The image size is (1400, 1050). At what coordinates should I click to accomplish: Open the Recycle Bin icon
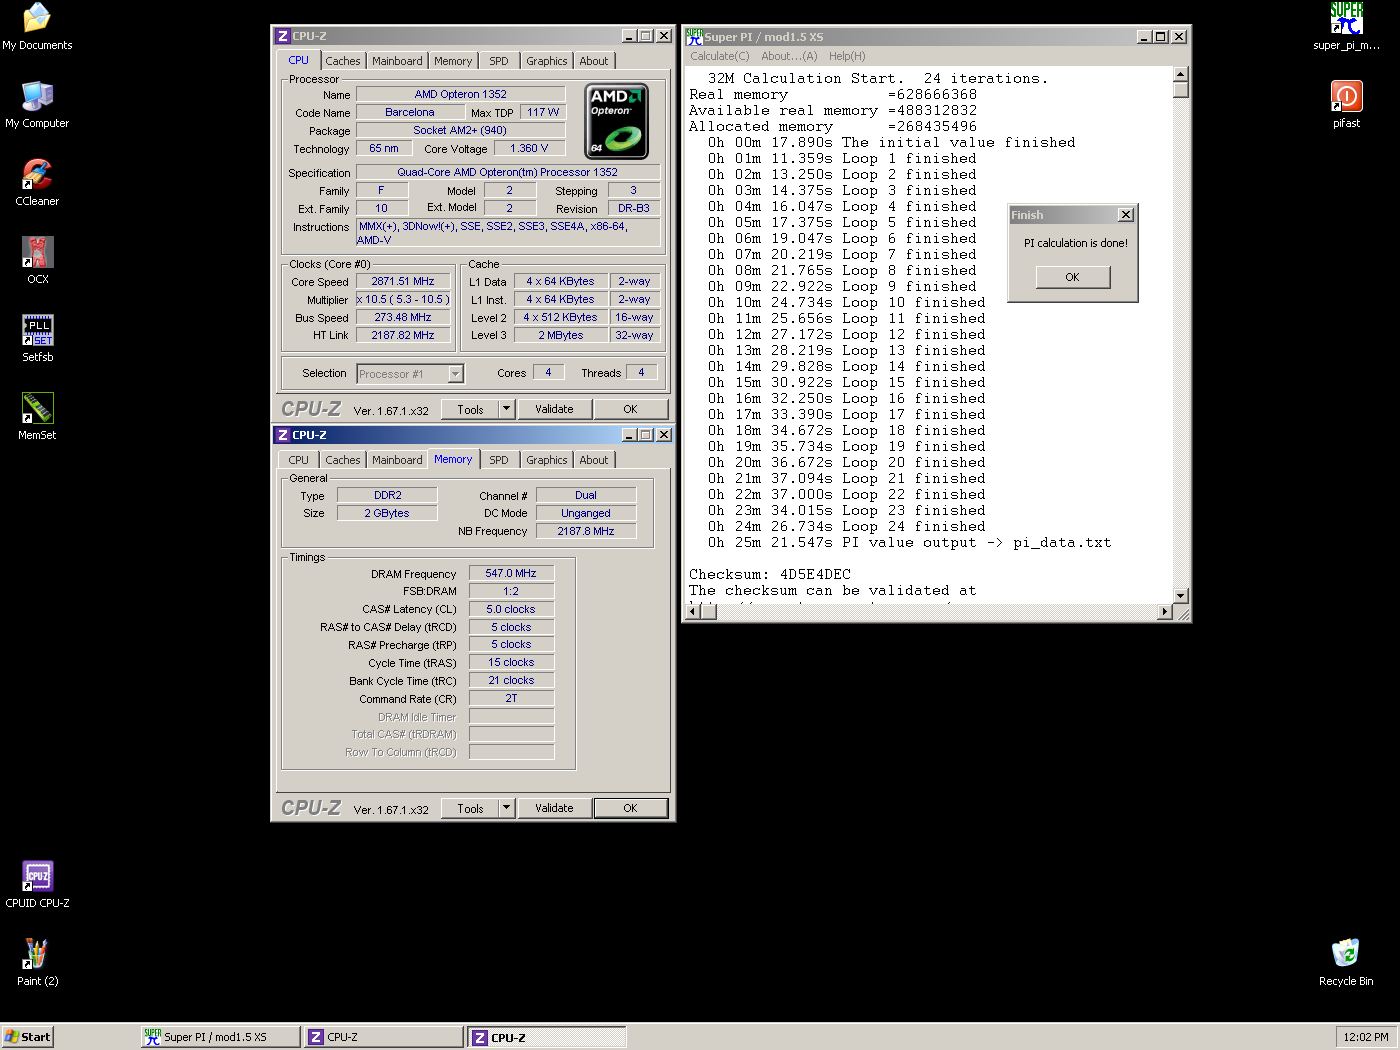click(1346, 962)
